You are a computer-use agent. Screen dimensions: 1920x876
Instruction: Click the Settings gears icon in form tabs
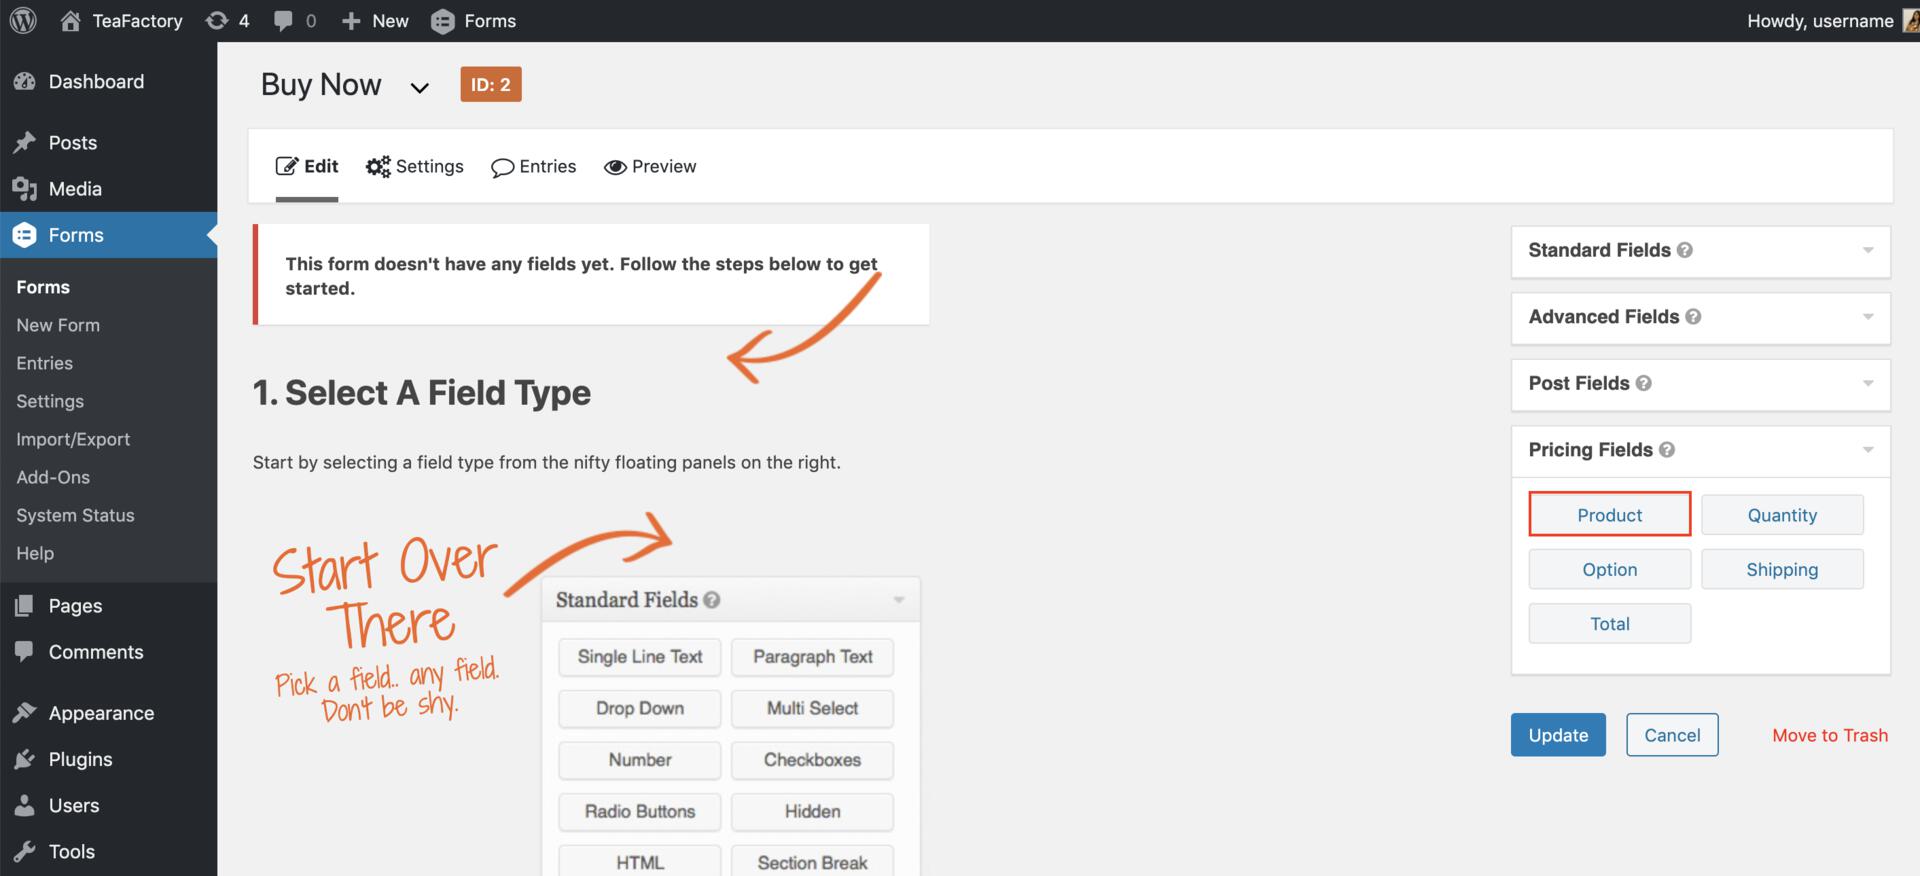pos(378,167)
